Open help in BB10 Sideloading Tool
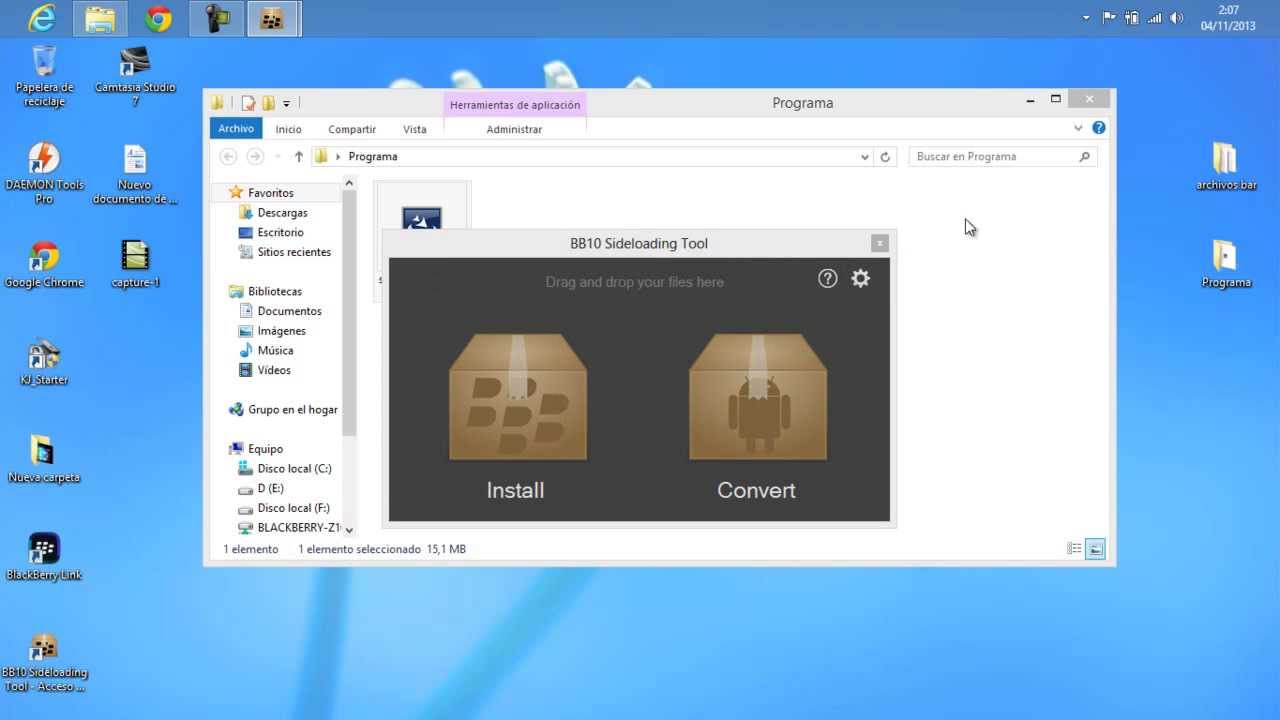Viewport: 1280px width, 720px height. click(x=827, y=279)
